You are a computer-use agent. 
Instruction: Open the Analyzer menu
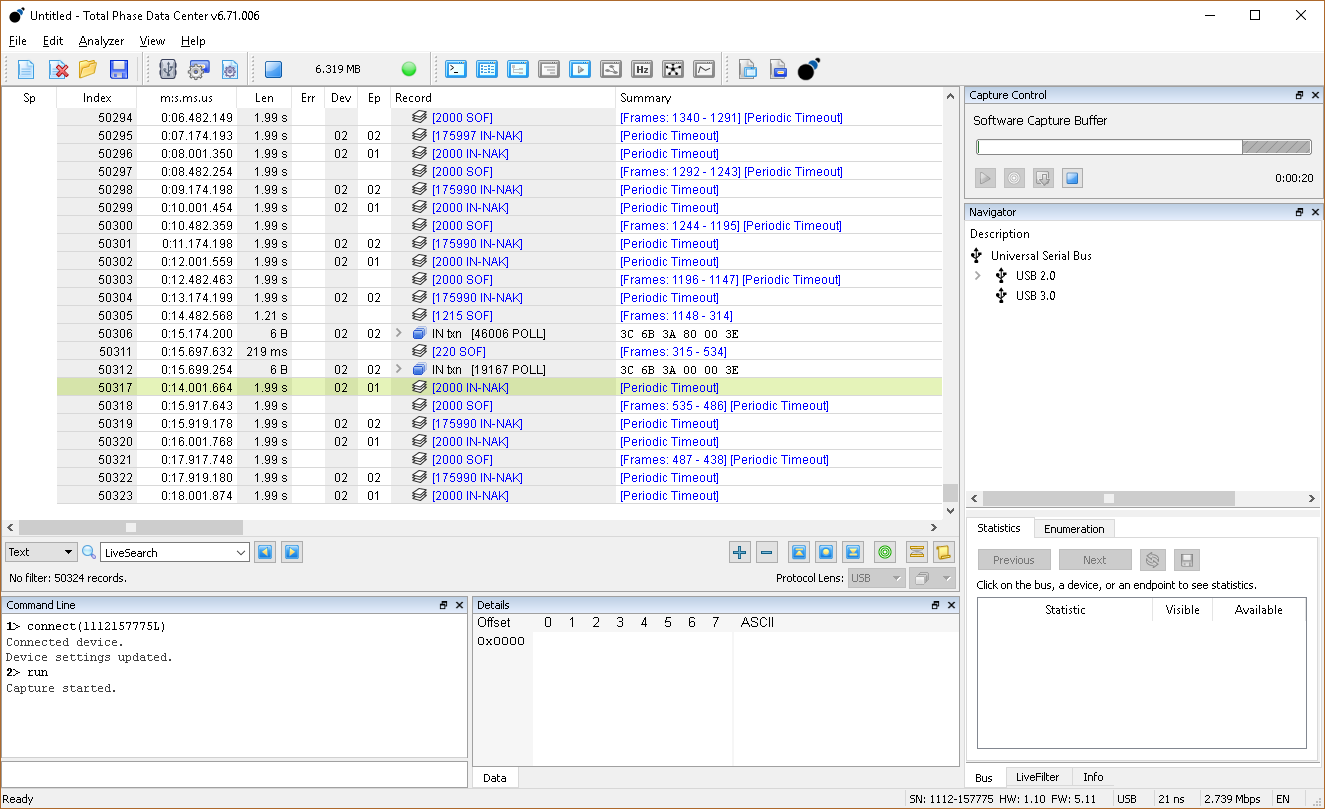point(101,41)
